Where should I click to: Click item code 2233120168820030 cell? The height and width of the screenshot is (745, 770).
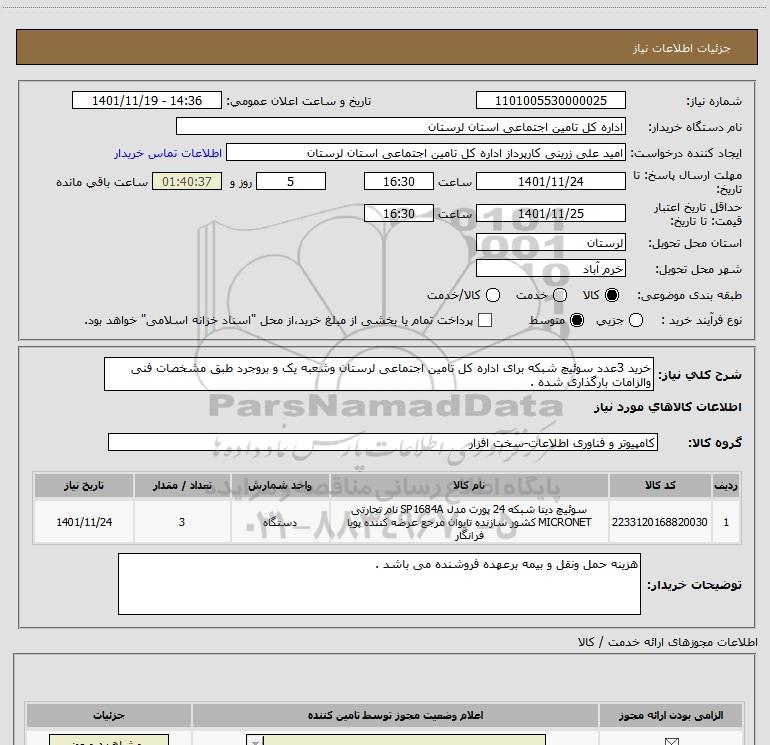[x=660, y=522]
